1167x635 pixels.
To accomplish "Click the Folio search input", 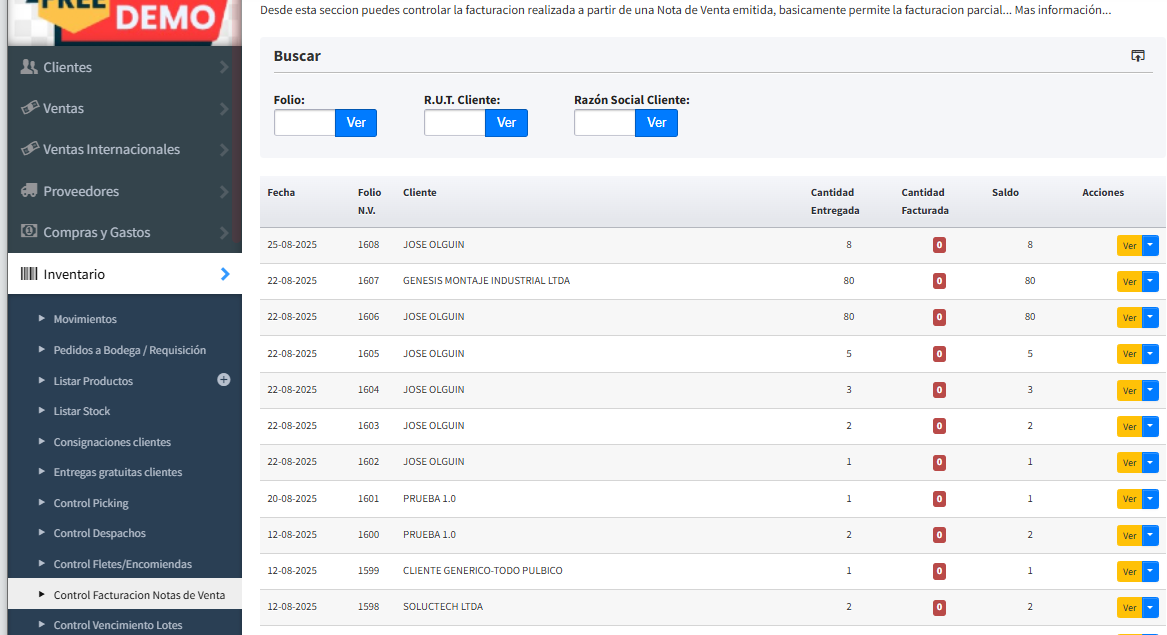I will (304, 123).
